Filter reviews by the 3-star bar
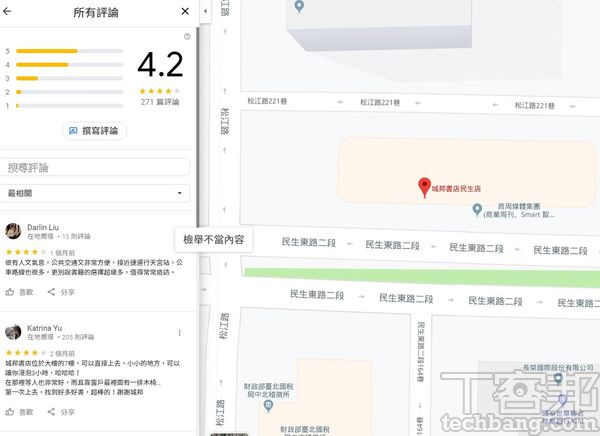 (x=69, y=78)
